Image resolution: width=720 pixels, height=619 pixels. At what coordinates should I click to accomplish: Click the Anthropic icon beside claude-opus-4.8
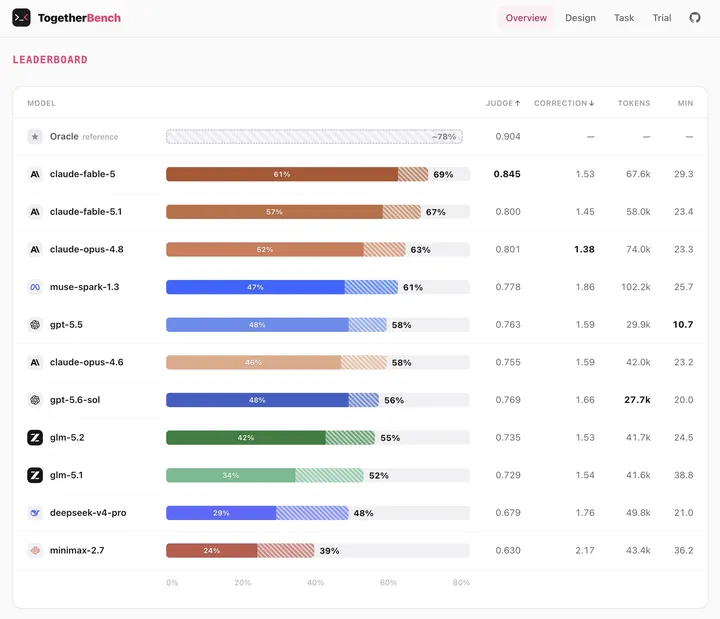[35, 249]
